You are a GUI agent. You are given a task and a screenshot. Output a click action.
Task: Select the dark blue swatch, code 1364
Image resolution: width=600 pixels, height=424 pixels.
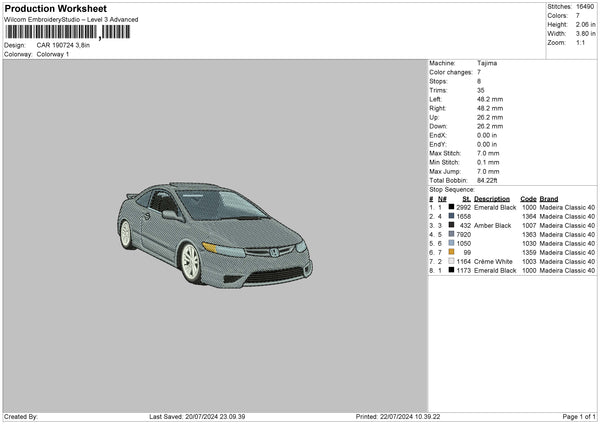[452, 216]
